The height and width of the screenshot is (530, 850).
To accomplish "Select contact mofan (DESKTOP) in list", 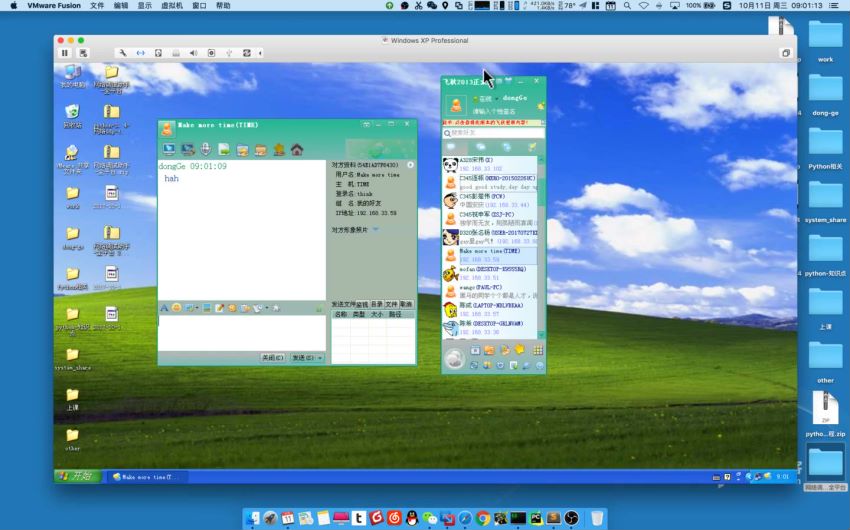I will pyautogui.click(x=490, y=273).
